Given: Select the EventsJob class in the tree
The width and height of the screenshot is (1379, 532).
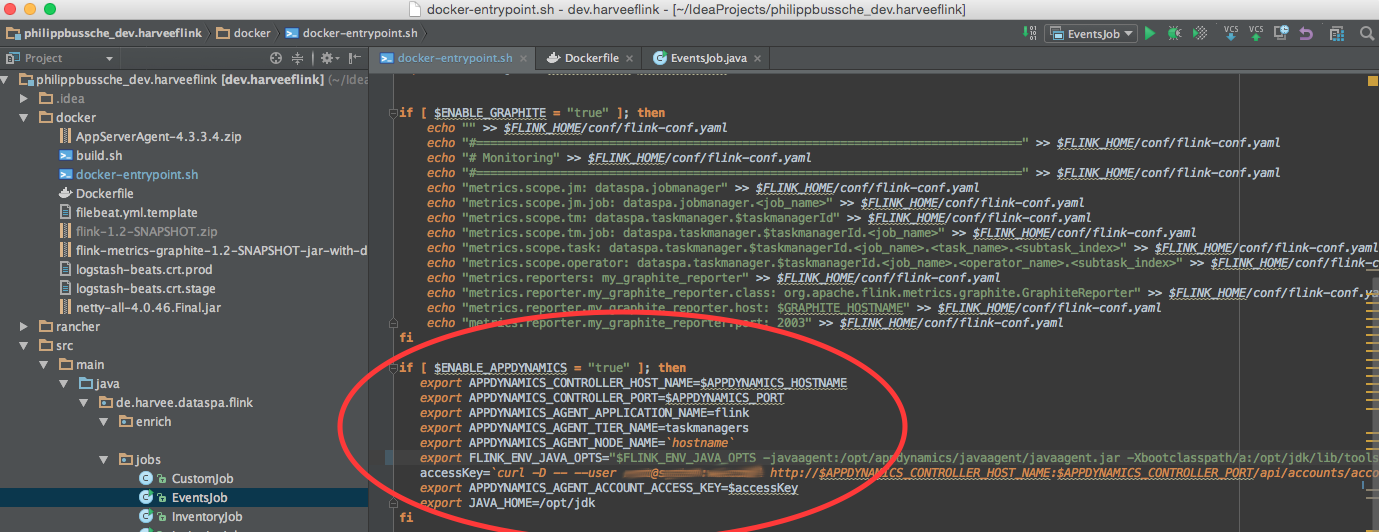Looking at the screenshot, I should [x=185, y=497].
